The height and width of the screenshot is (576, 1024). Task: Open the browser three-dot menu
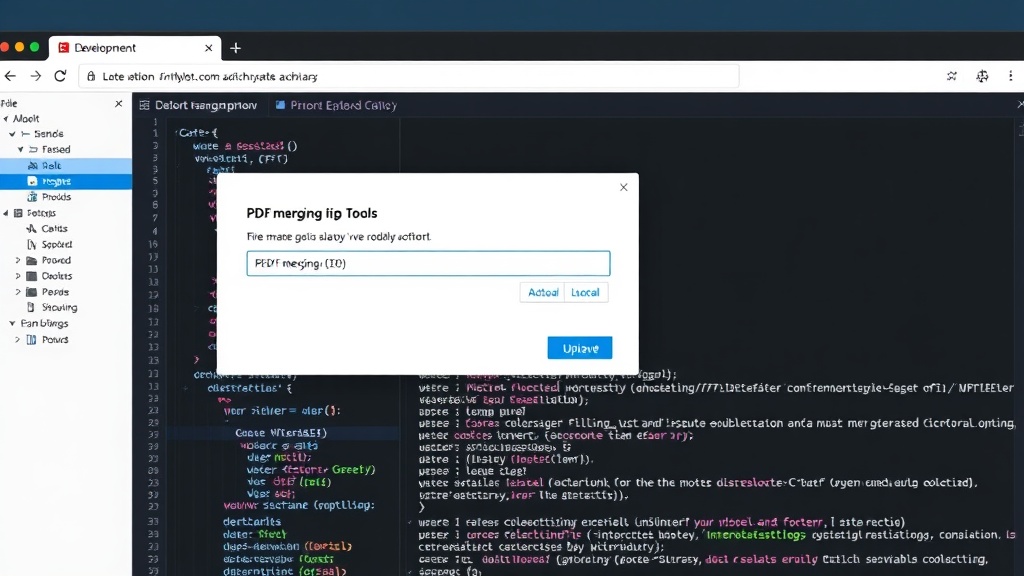tap(1010, 76)
